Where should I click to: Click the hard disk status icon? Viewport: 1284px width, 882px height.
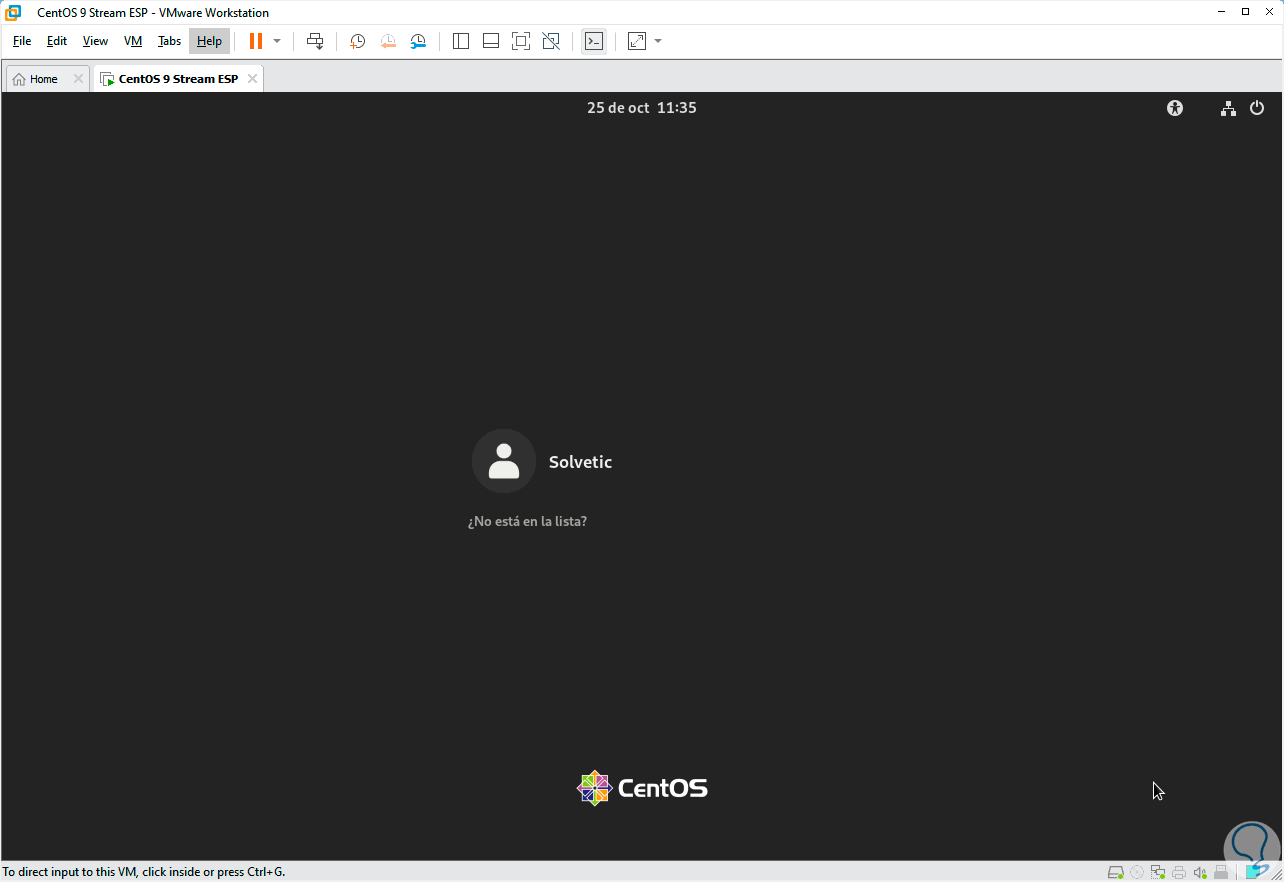tap(1116, 872)
